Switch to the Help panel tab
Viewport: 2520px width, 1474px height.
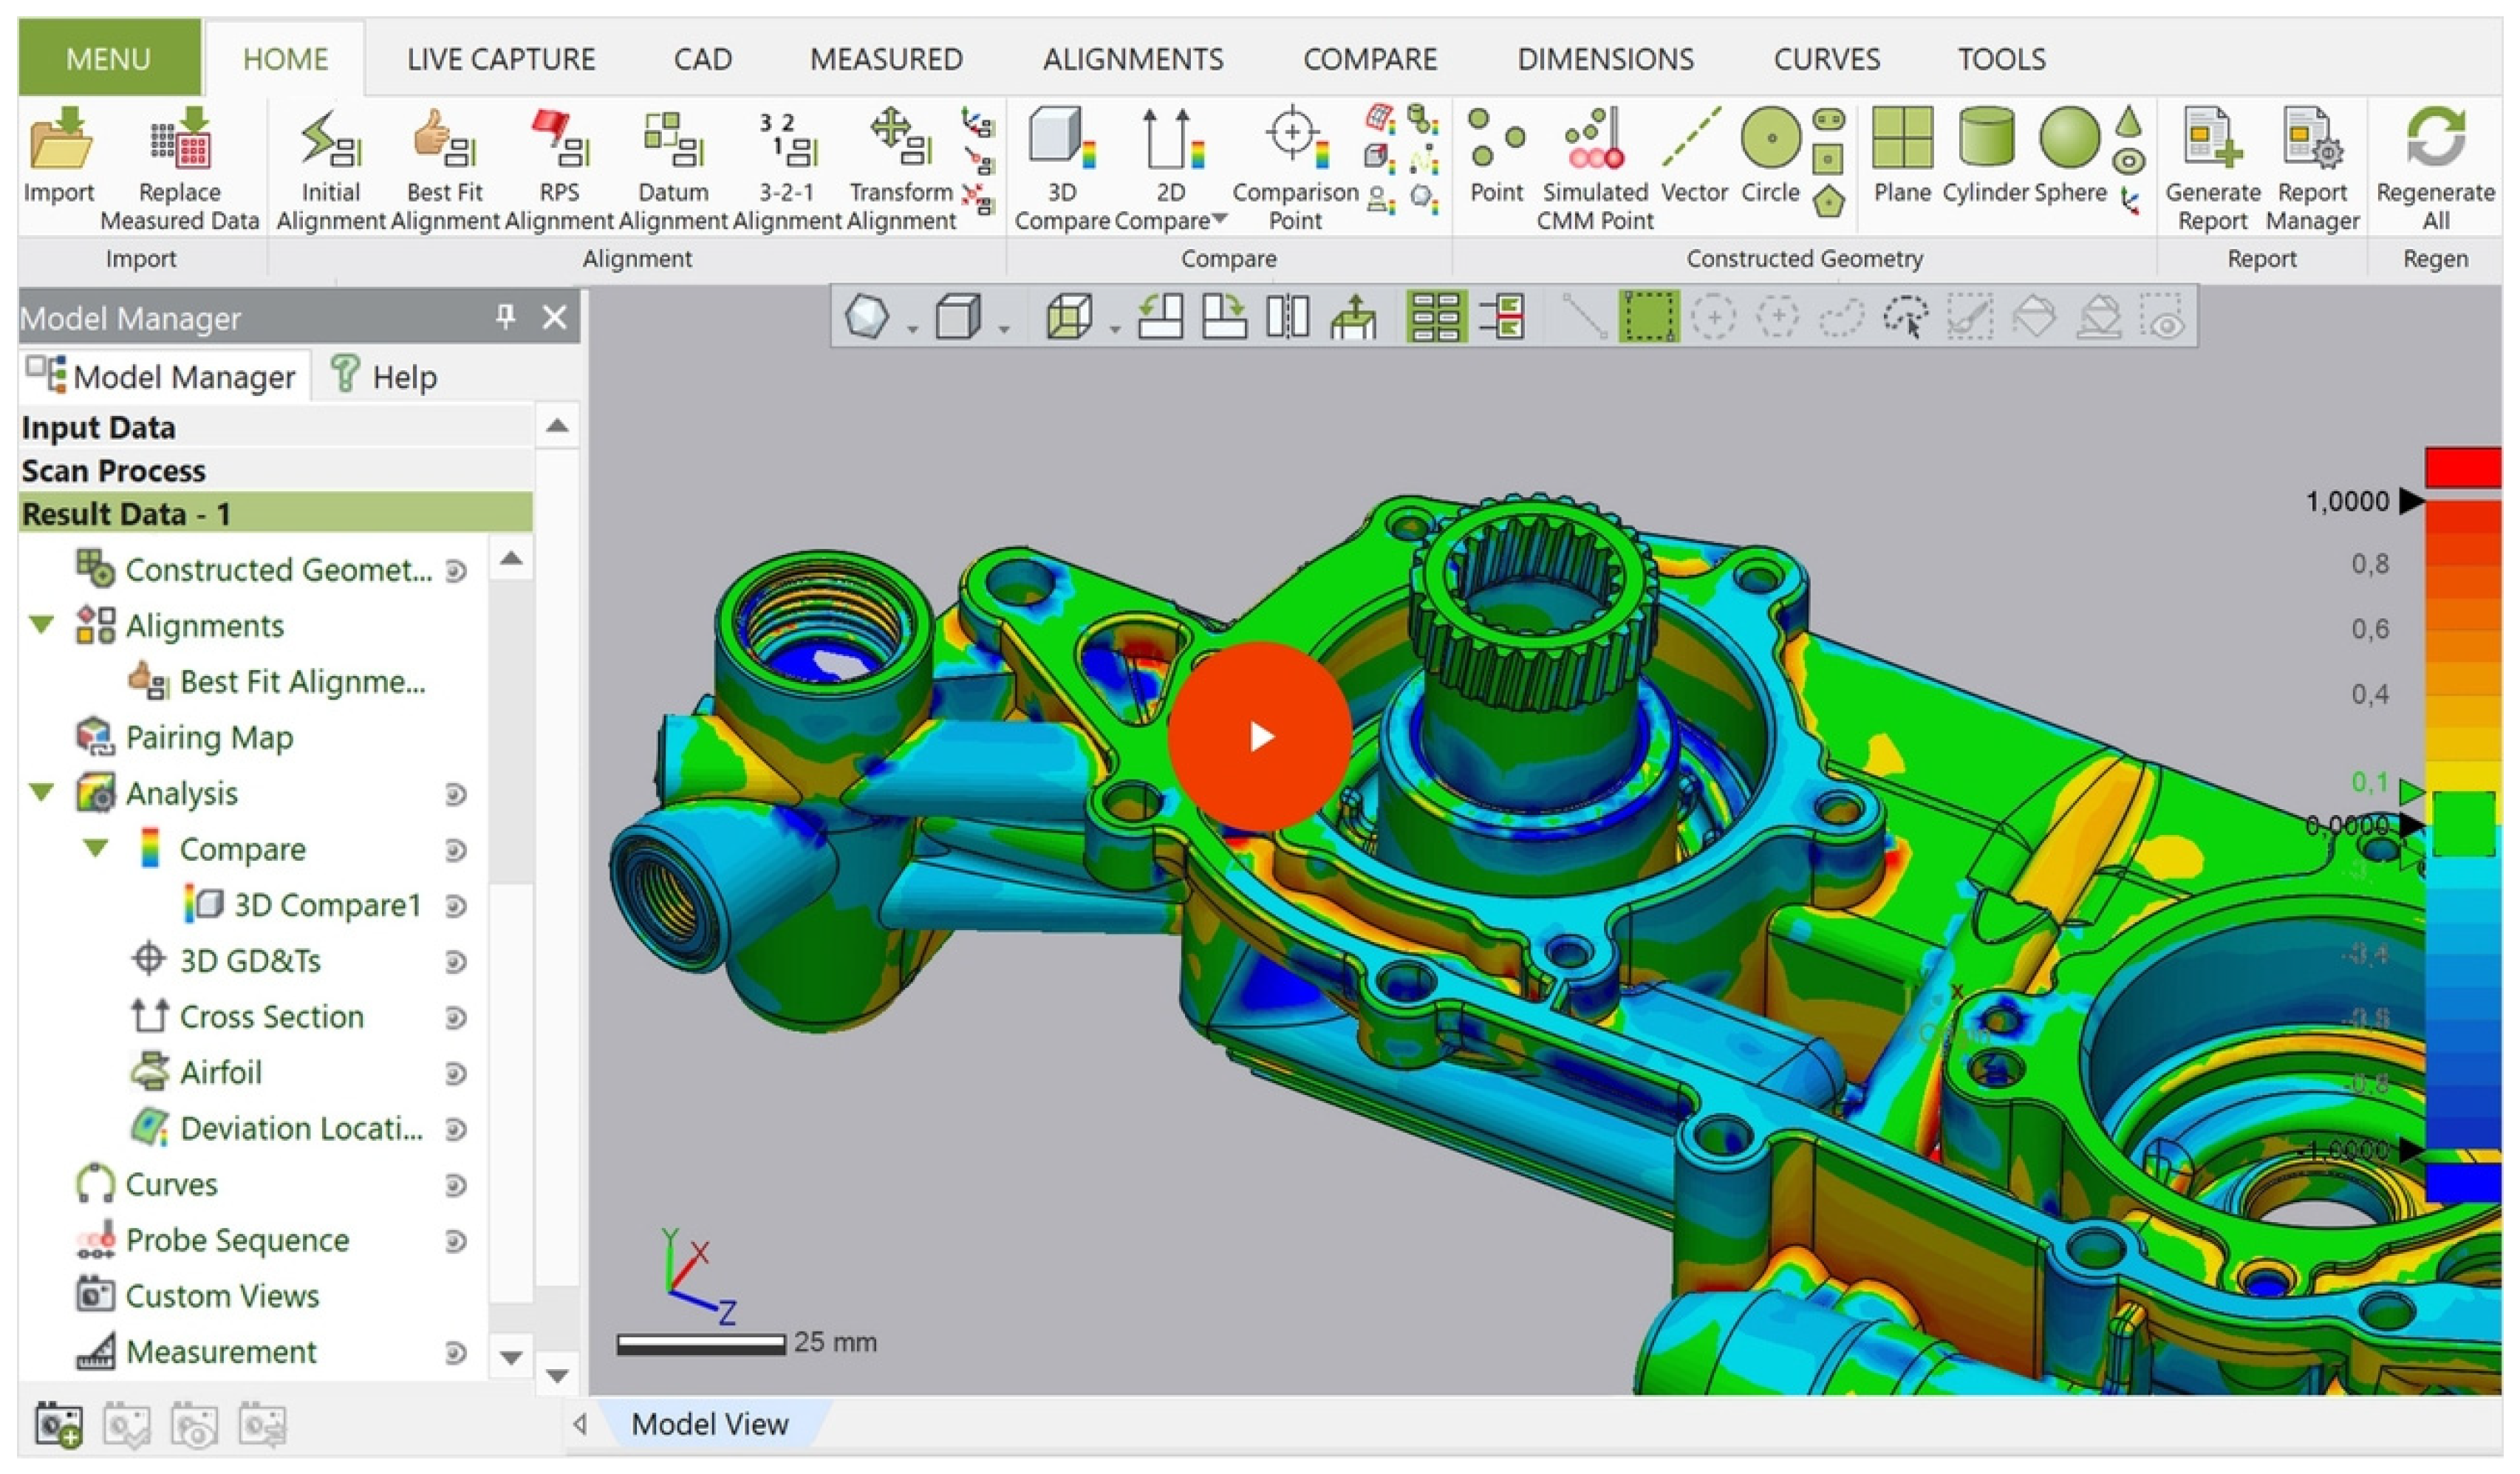(x=385, y=376)
